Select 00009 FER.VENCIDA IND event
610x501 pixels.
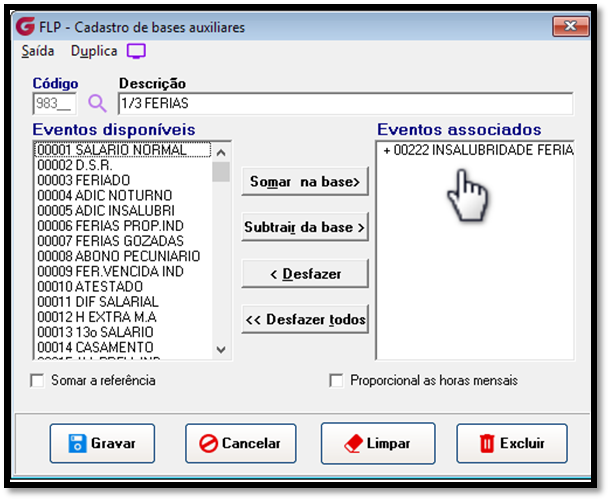[x=123, y=271]
